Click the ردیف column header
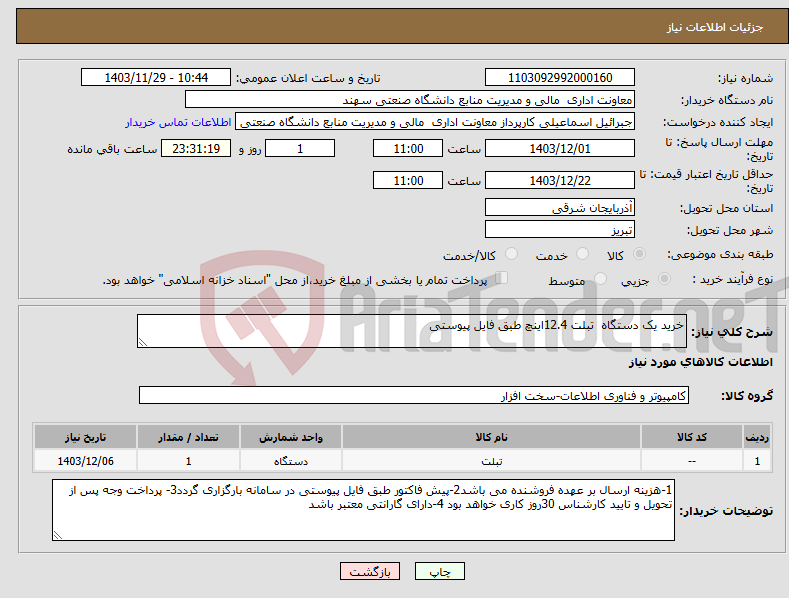Viewport: 789px width, 598px height. [757, 437]
